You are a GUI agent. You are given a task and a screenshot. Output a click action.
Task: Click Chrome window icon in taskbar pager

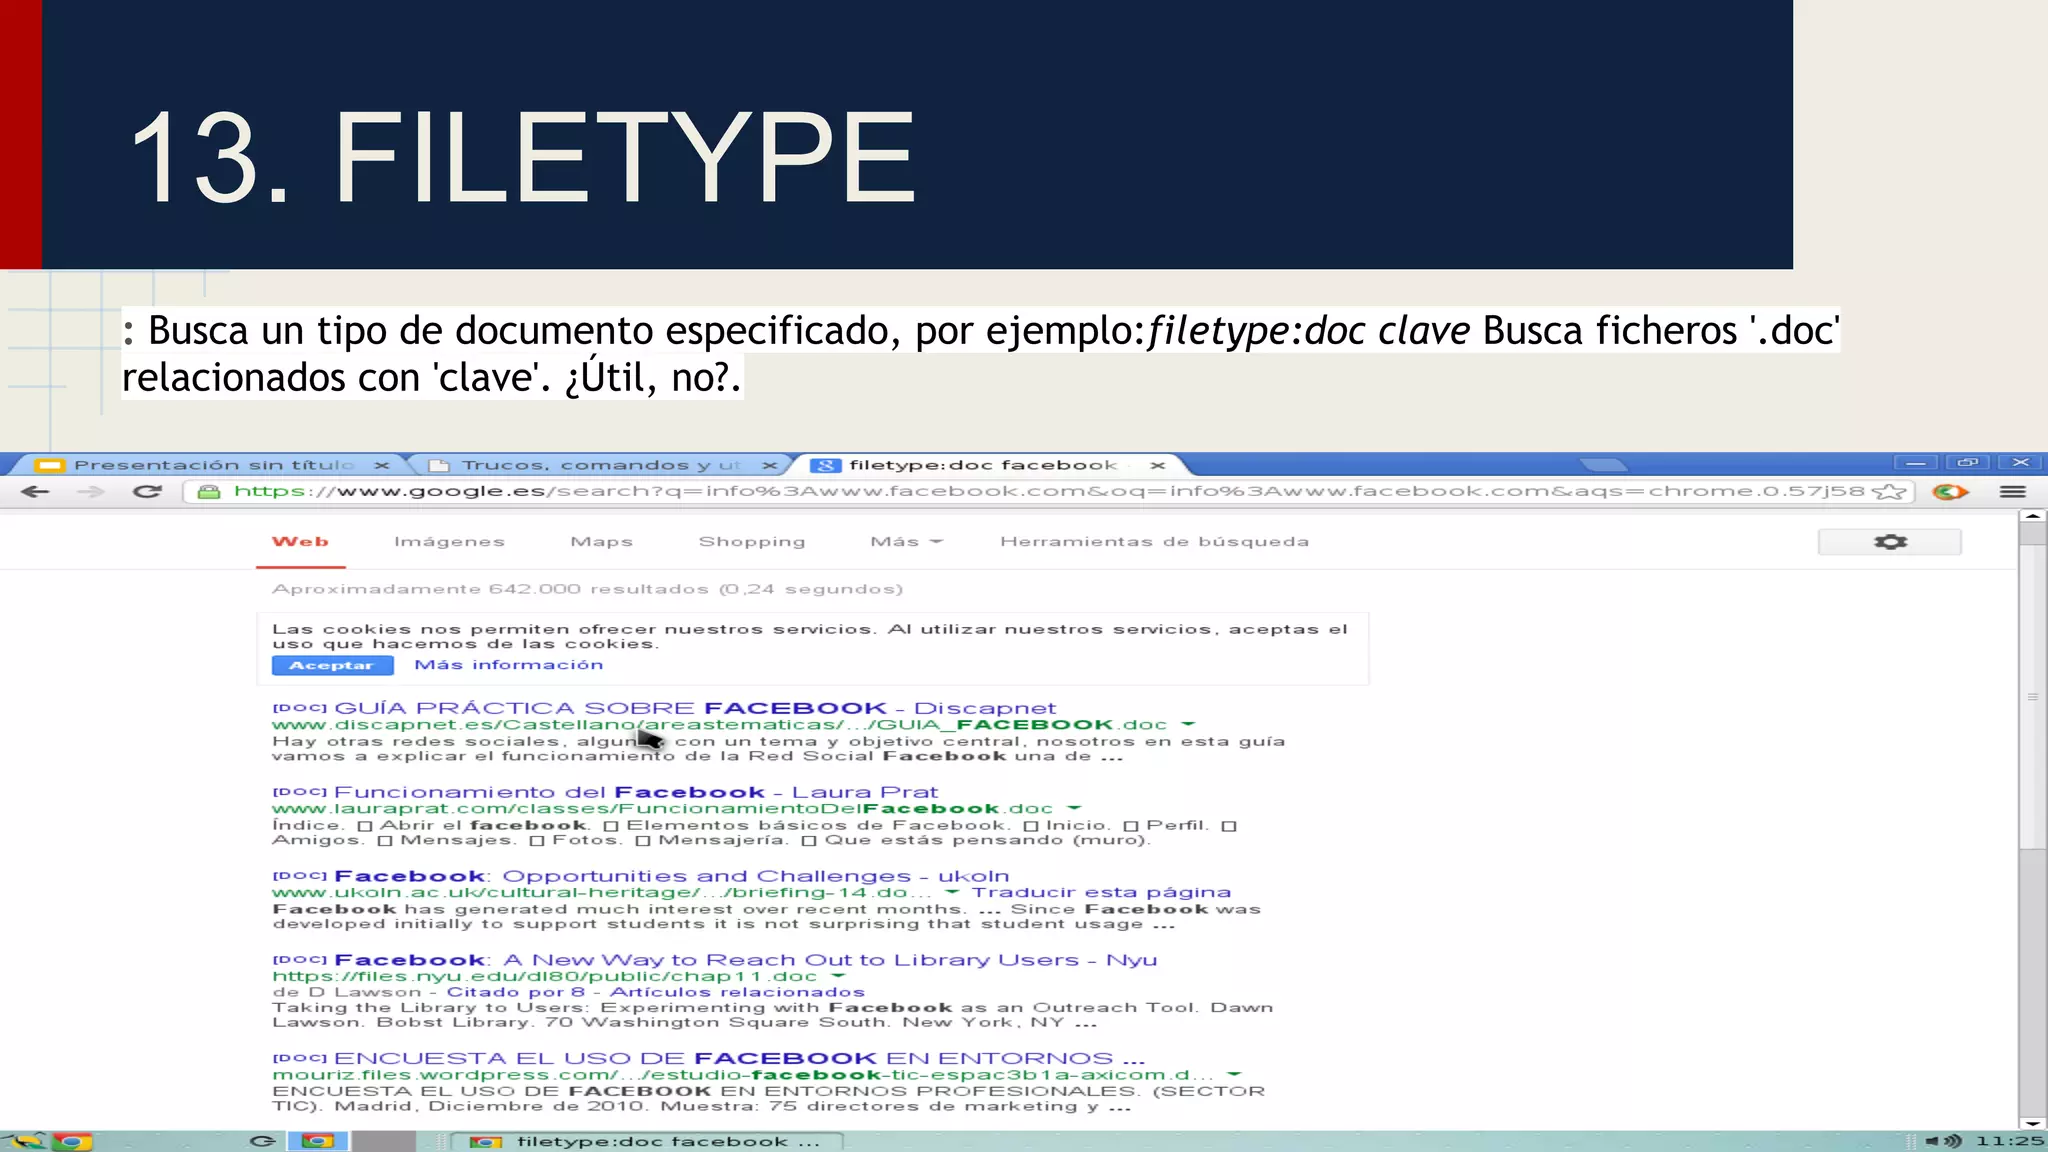(x=317, y=1141)
